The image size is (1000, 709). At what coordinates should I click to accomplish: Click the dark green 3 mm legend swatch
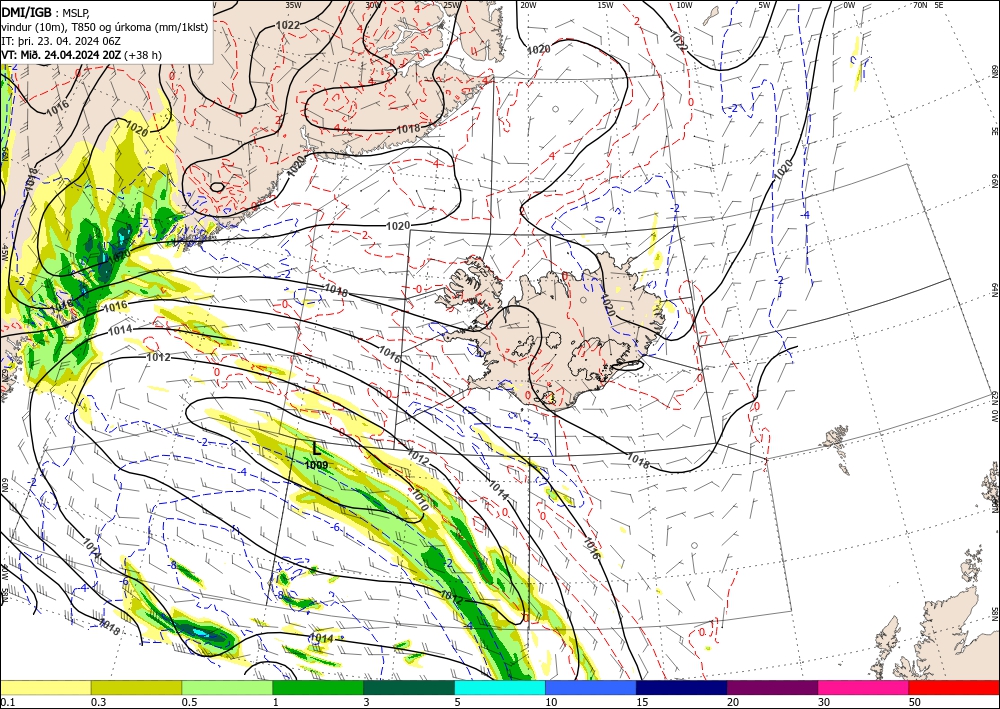pos(409,687)
